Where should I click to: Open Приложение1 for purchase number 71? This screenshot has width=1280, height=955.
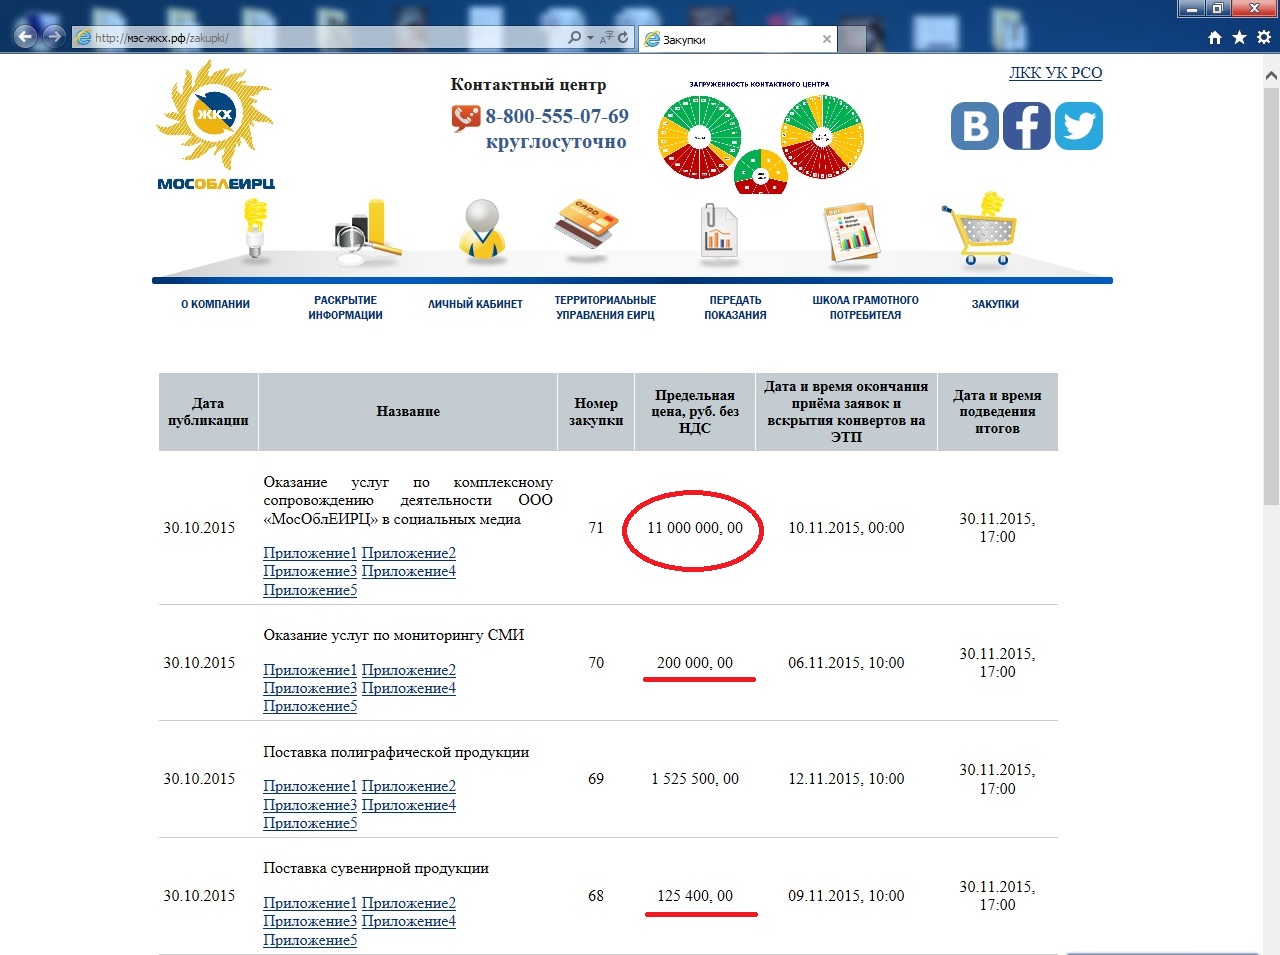click(309, 553)
